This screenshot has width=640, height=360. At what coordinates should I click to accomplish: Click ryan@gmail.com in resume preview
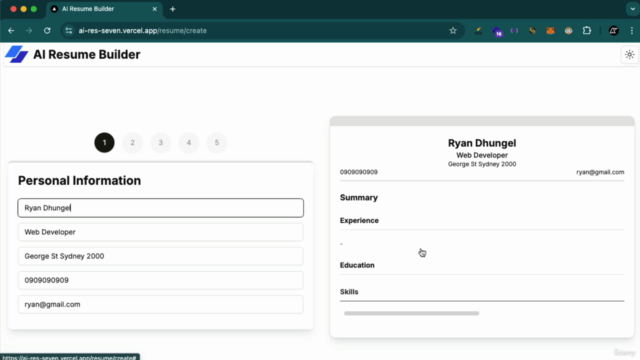600,172
